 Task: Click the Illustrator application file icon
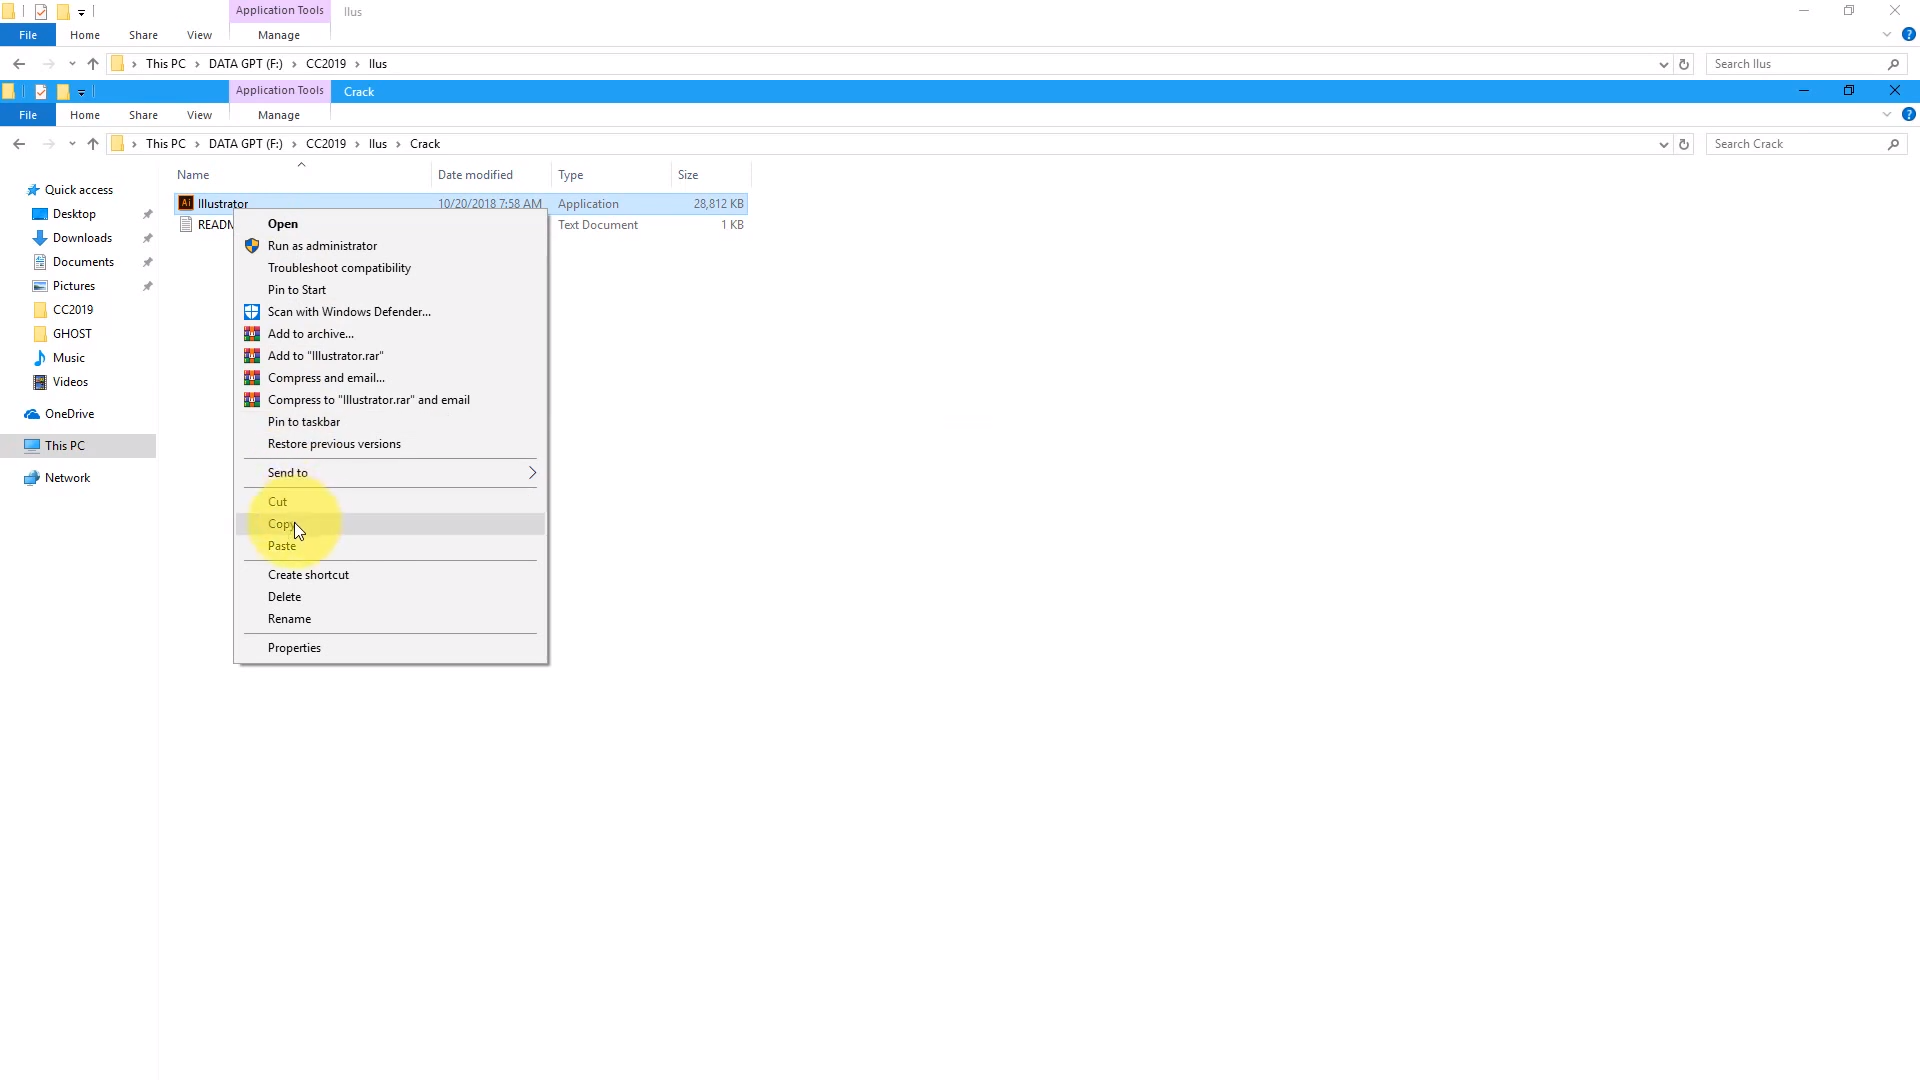[186, 203]
